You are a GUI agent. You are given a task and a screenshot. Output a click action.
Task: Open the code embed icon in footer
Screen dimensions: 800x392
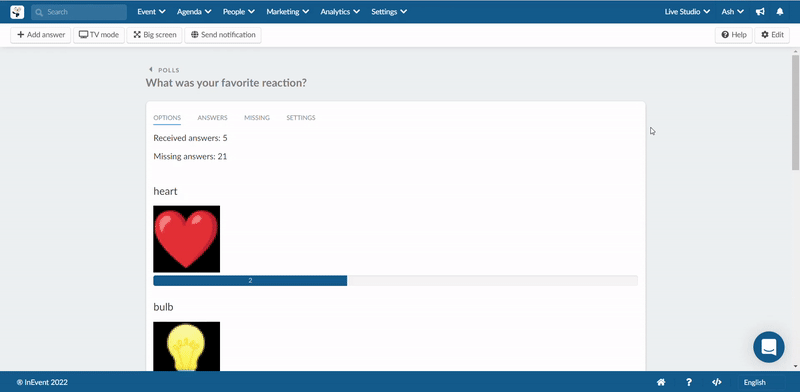pos(716,382)
